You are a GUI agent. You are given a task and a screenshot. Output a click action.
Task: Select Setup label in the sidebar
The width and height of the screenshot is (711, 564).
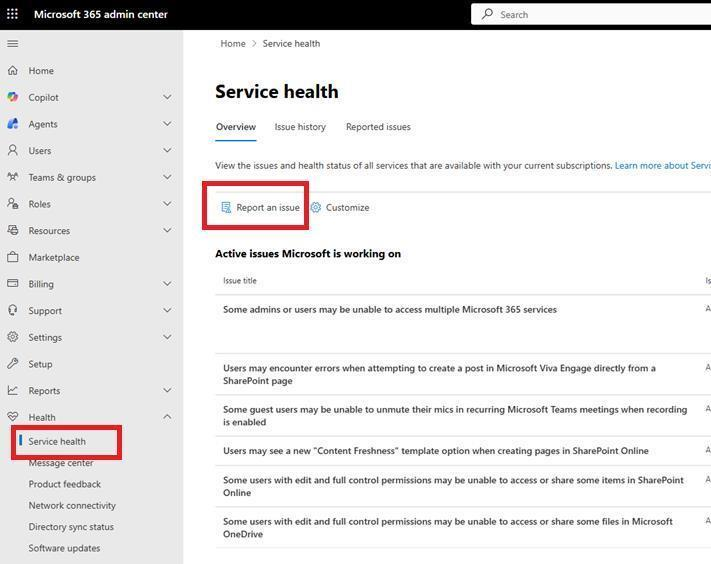point(40,364)
